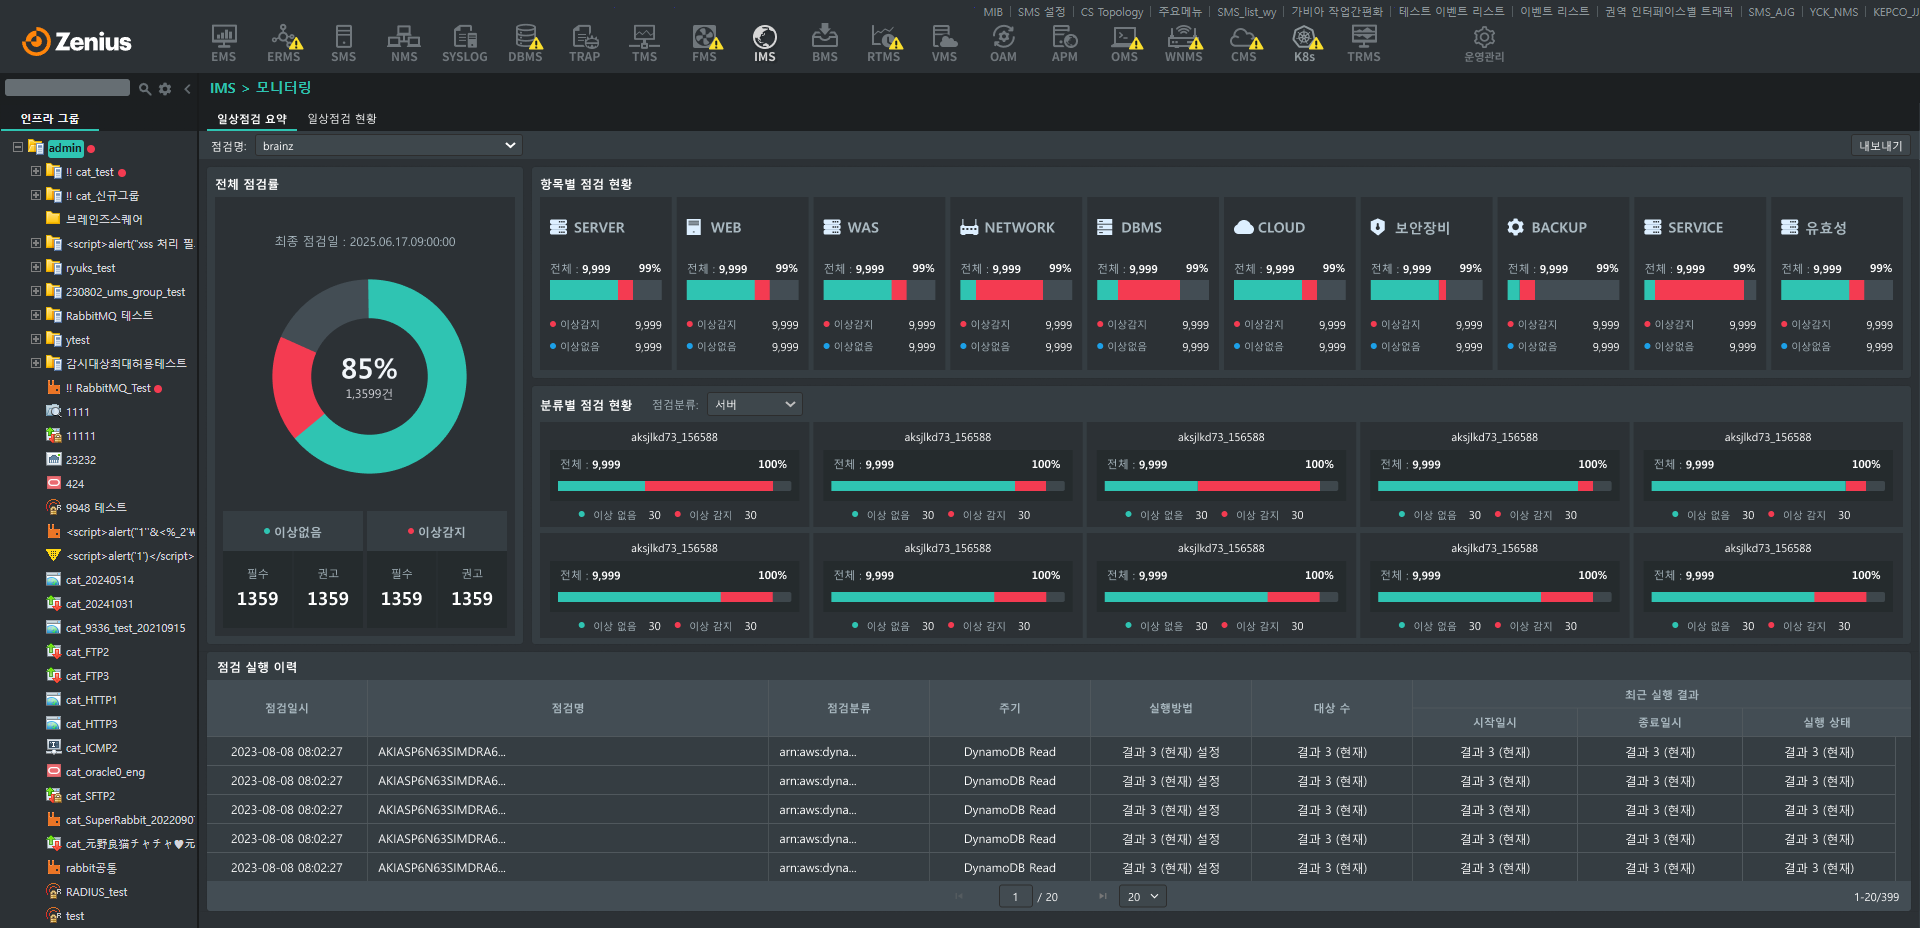This screenshot has width=1920, height=928.
Task: Select the 9948 테스트 tree item
Action: click(x=96, y=508)
